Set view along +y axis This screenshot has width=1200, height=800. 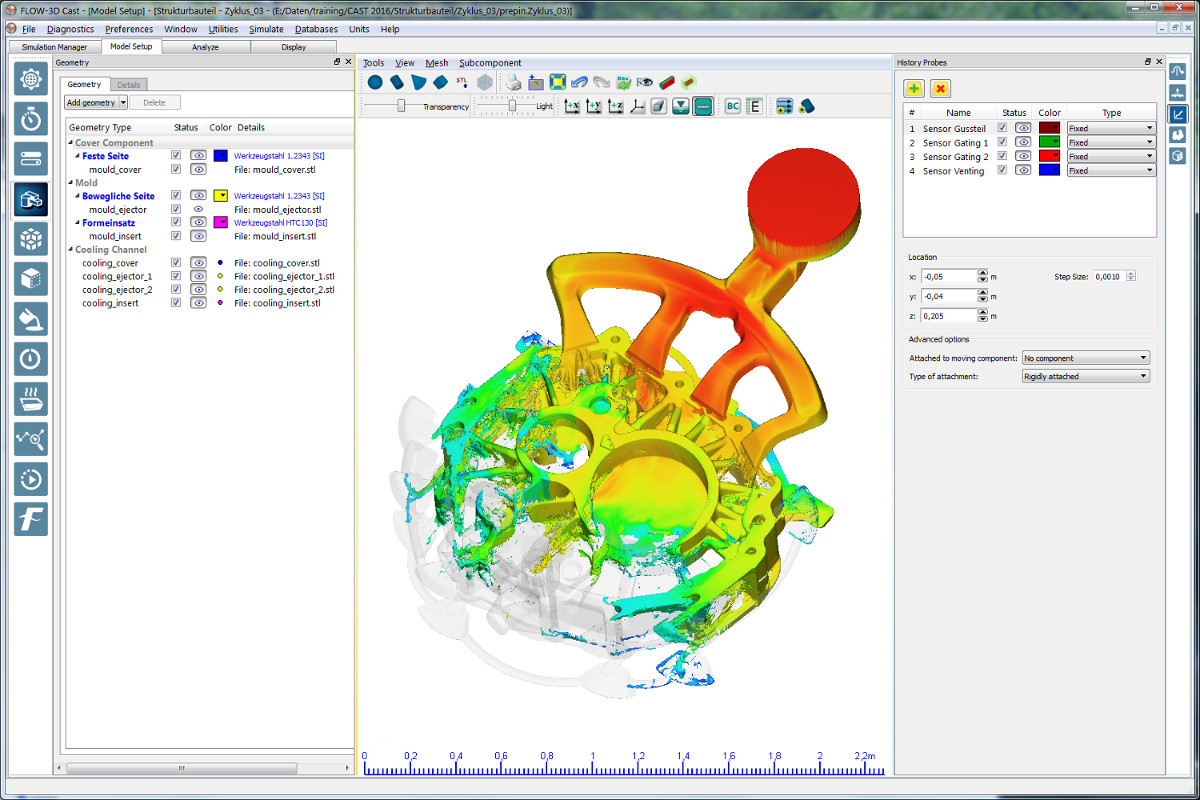click(x=594, y=106)
